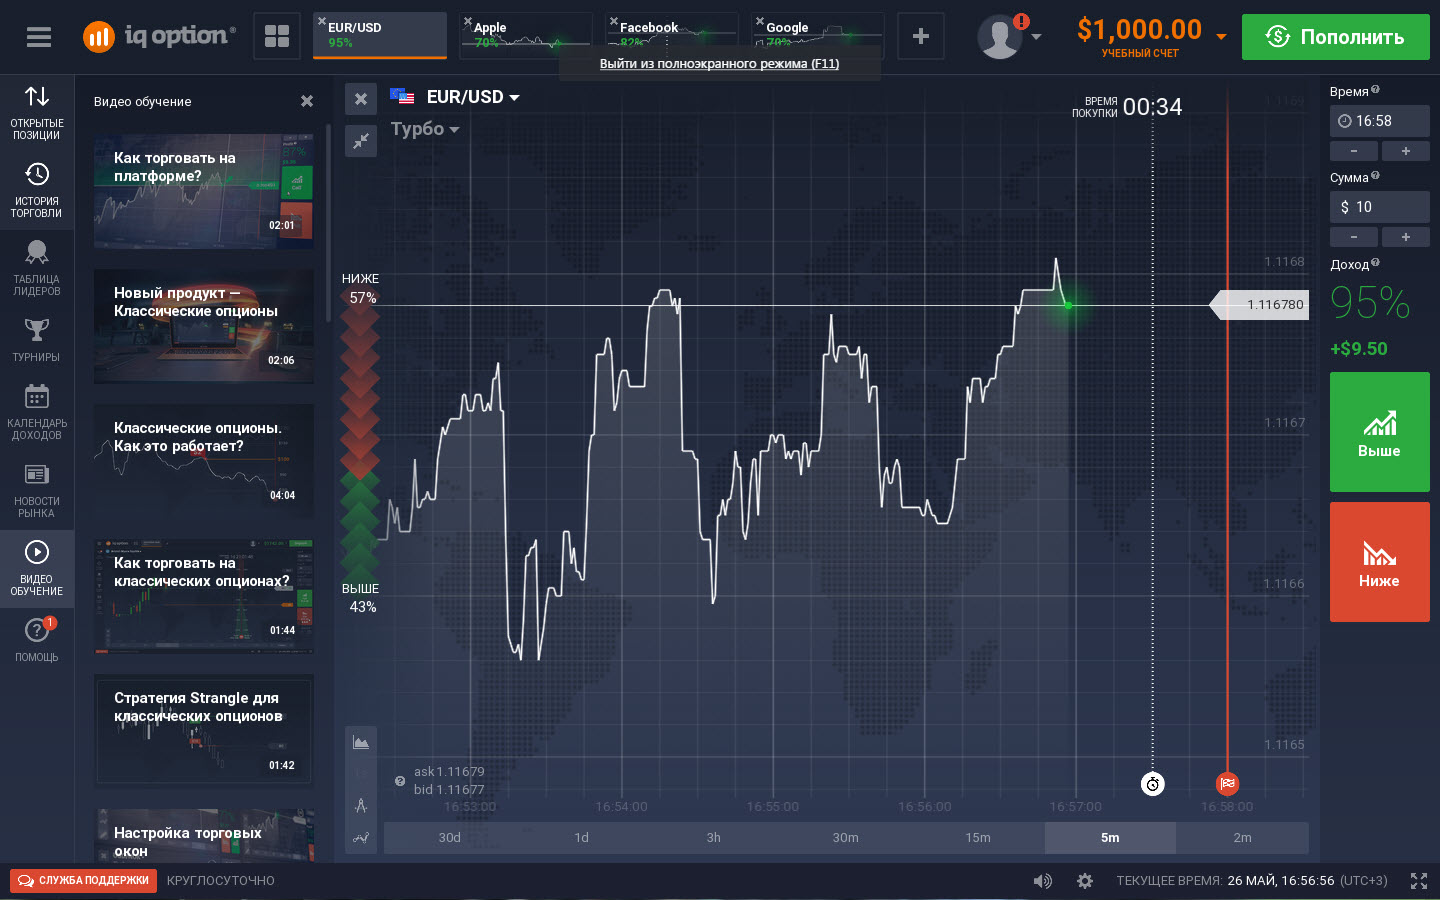The height and width of the screenshot is (900, 1440).
Task: Select the 3h timeframe
Action: click(x=714, y=838)
